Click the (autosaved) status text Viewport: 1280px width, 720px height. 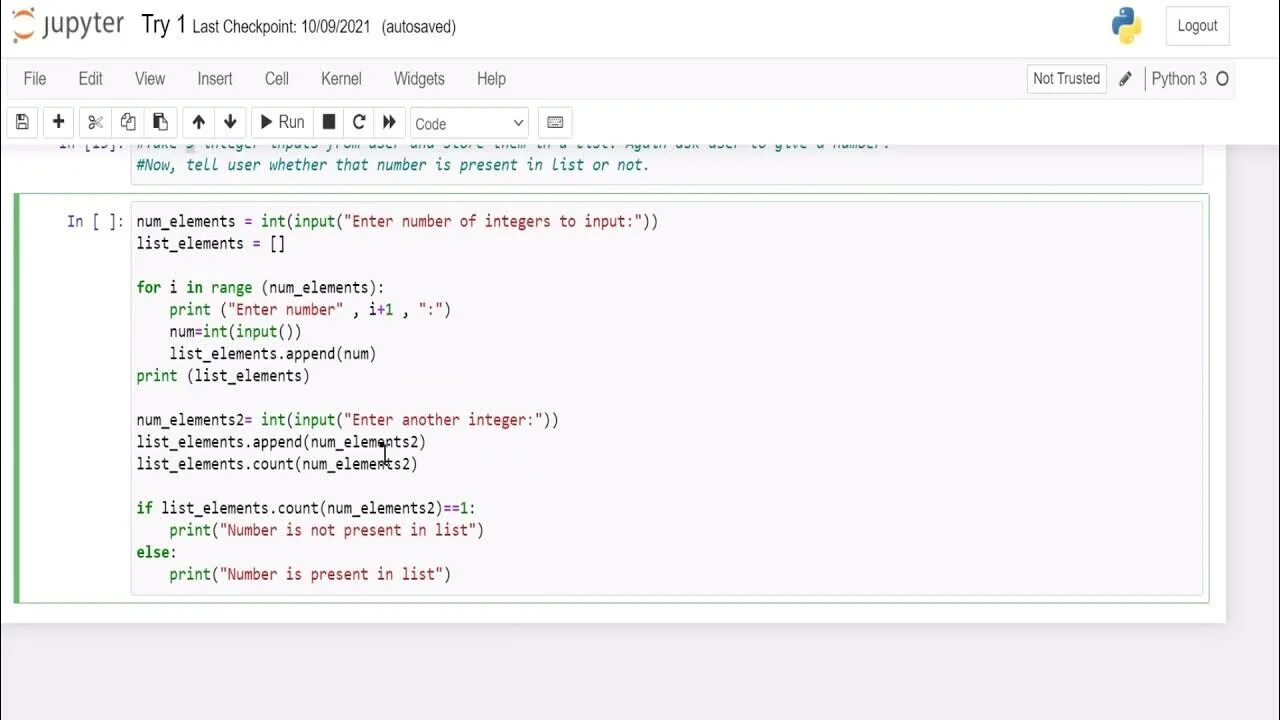pyautogui.click(x=418, y=27)
